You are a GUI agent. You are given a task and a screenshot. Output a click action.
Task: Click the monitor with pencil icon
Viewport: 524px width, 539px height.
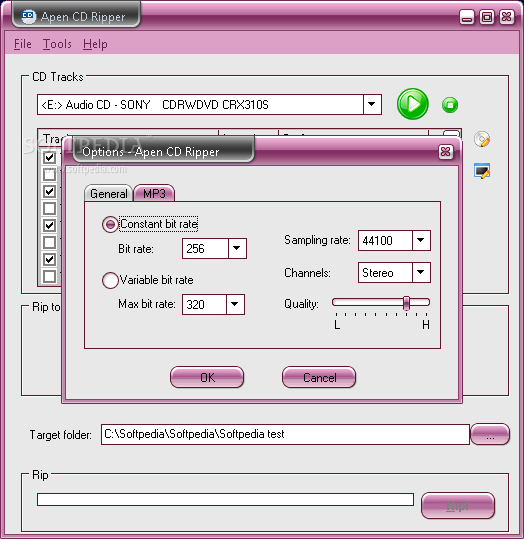pyautogui.click(x=482, y=170)
